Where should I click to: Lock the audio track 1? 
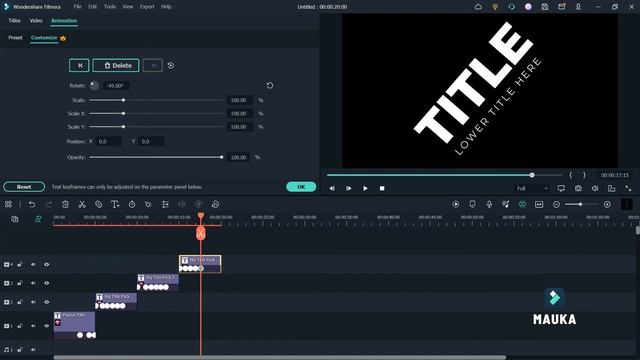point(20,350)
